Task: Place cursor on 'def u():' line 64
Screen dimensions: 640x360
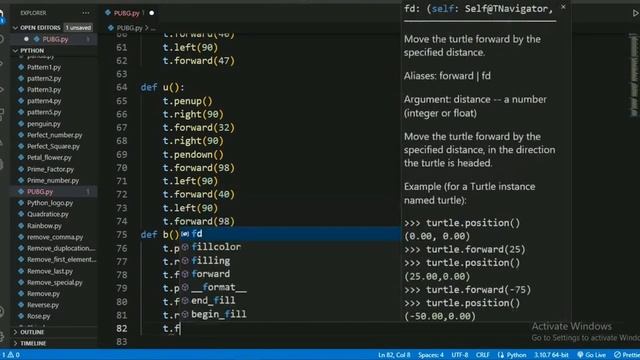Action: tap(162, 87)
